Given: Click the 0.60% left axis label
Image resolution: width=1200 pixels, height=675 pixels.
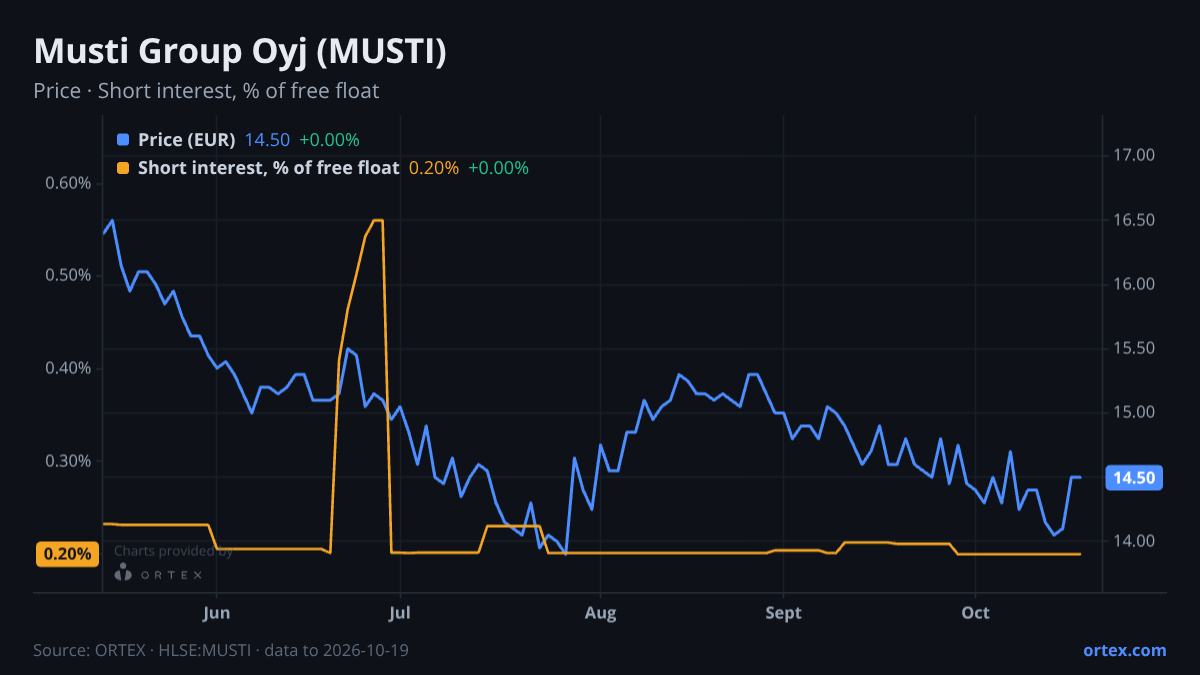Looking at the screenshot, I should point(67,183).
